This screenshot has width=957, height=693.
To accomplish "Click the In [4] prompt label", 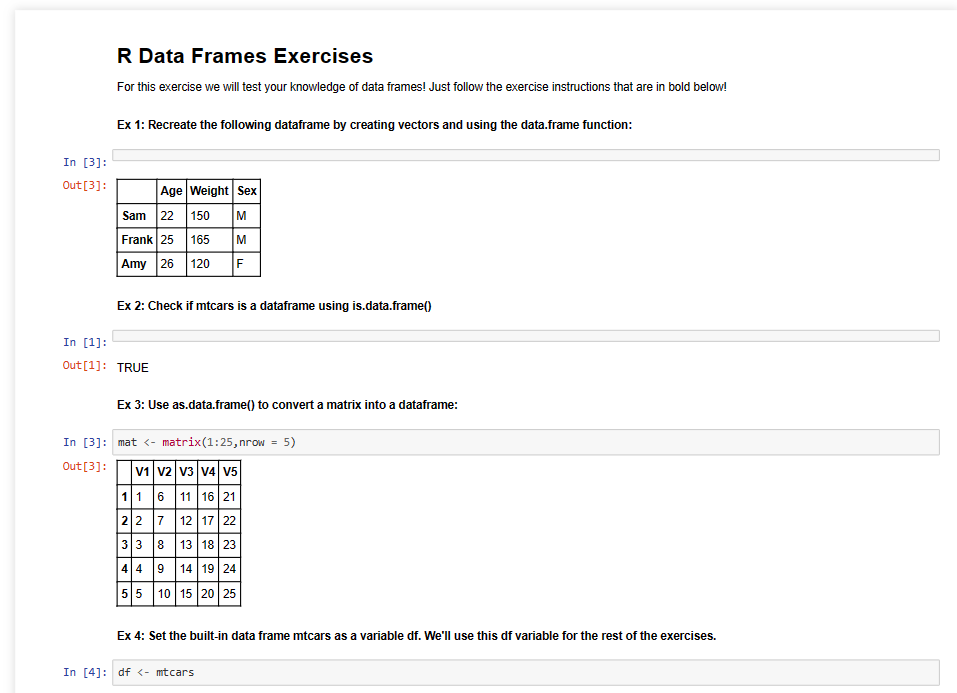I will tap(85, 672).
